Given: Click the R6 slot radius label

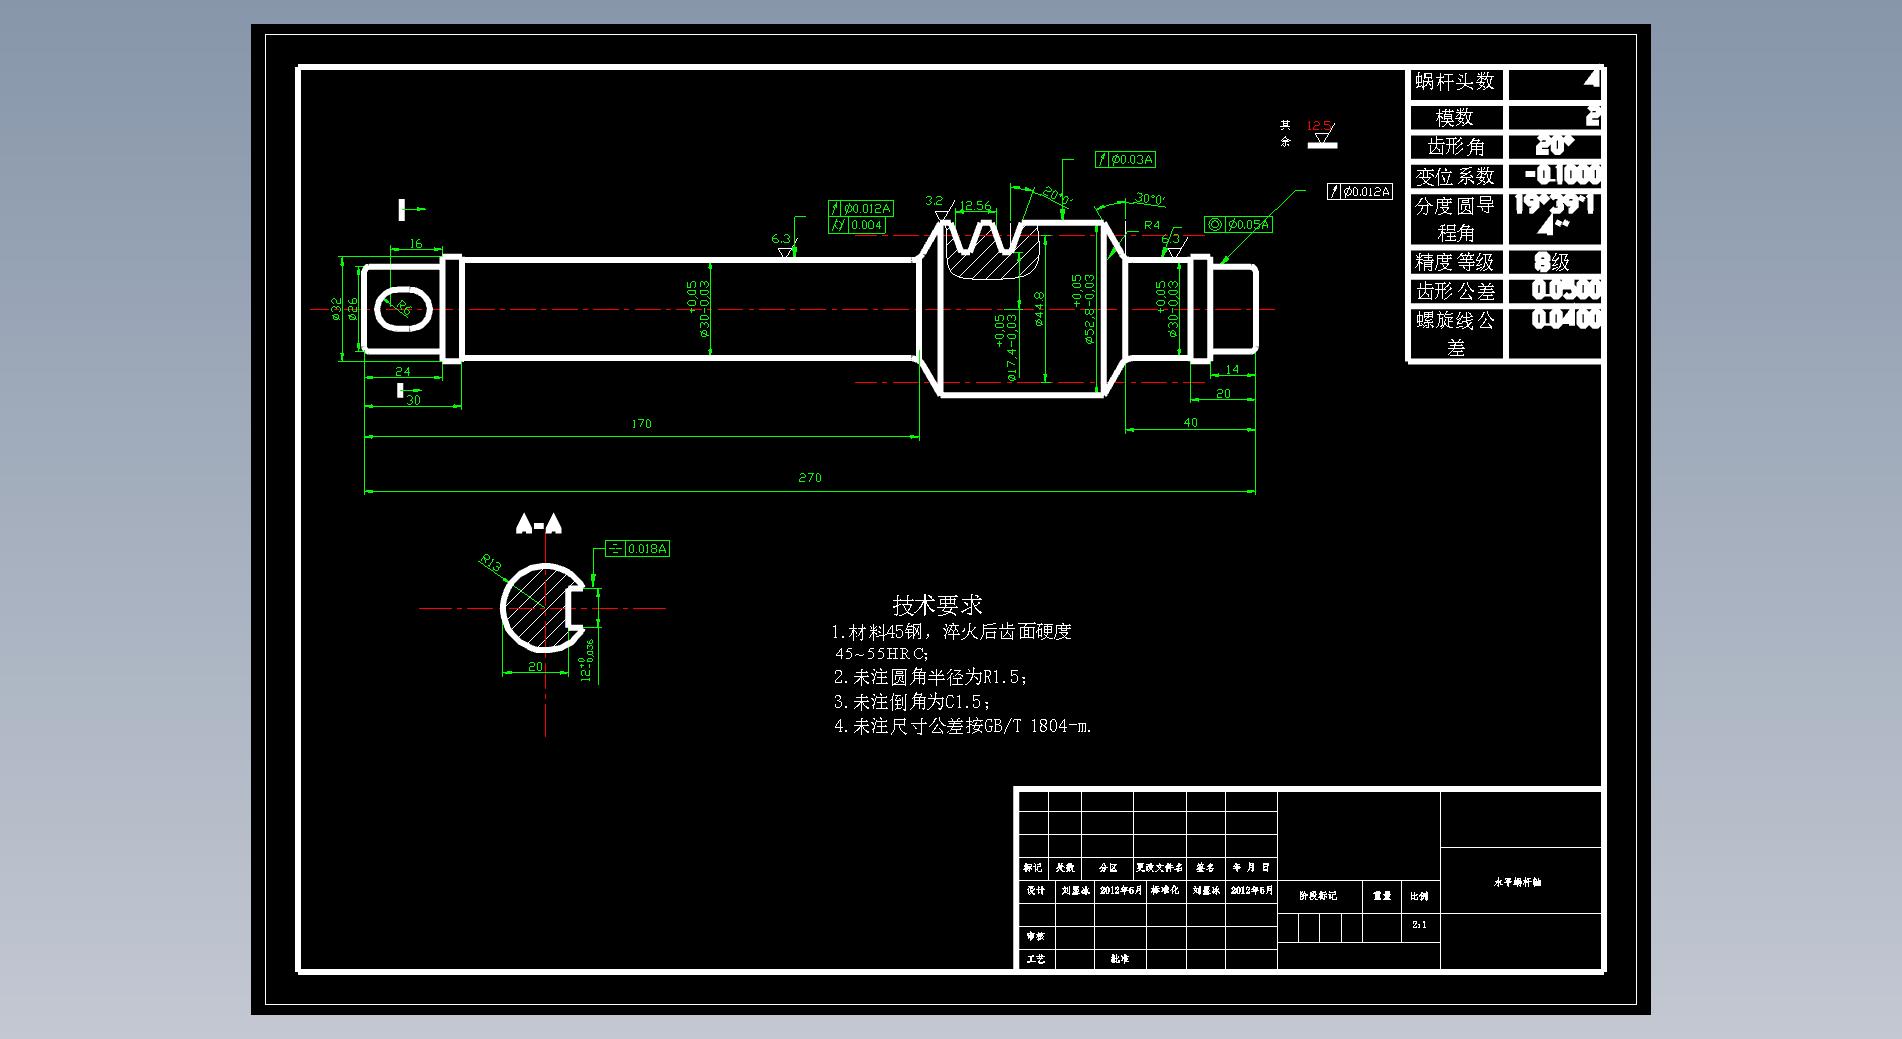Looking at the screenshot, I should [x=402, y=308].
